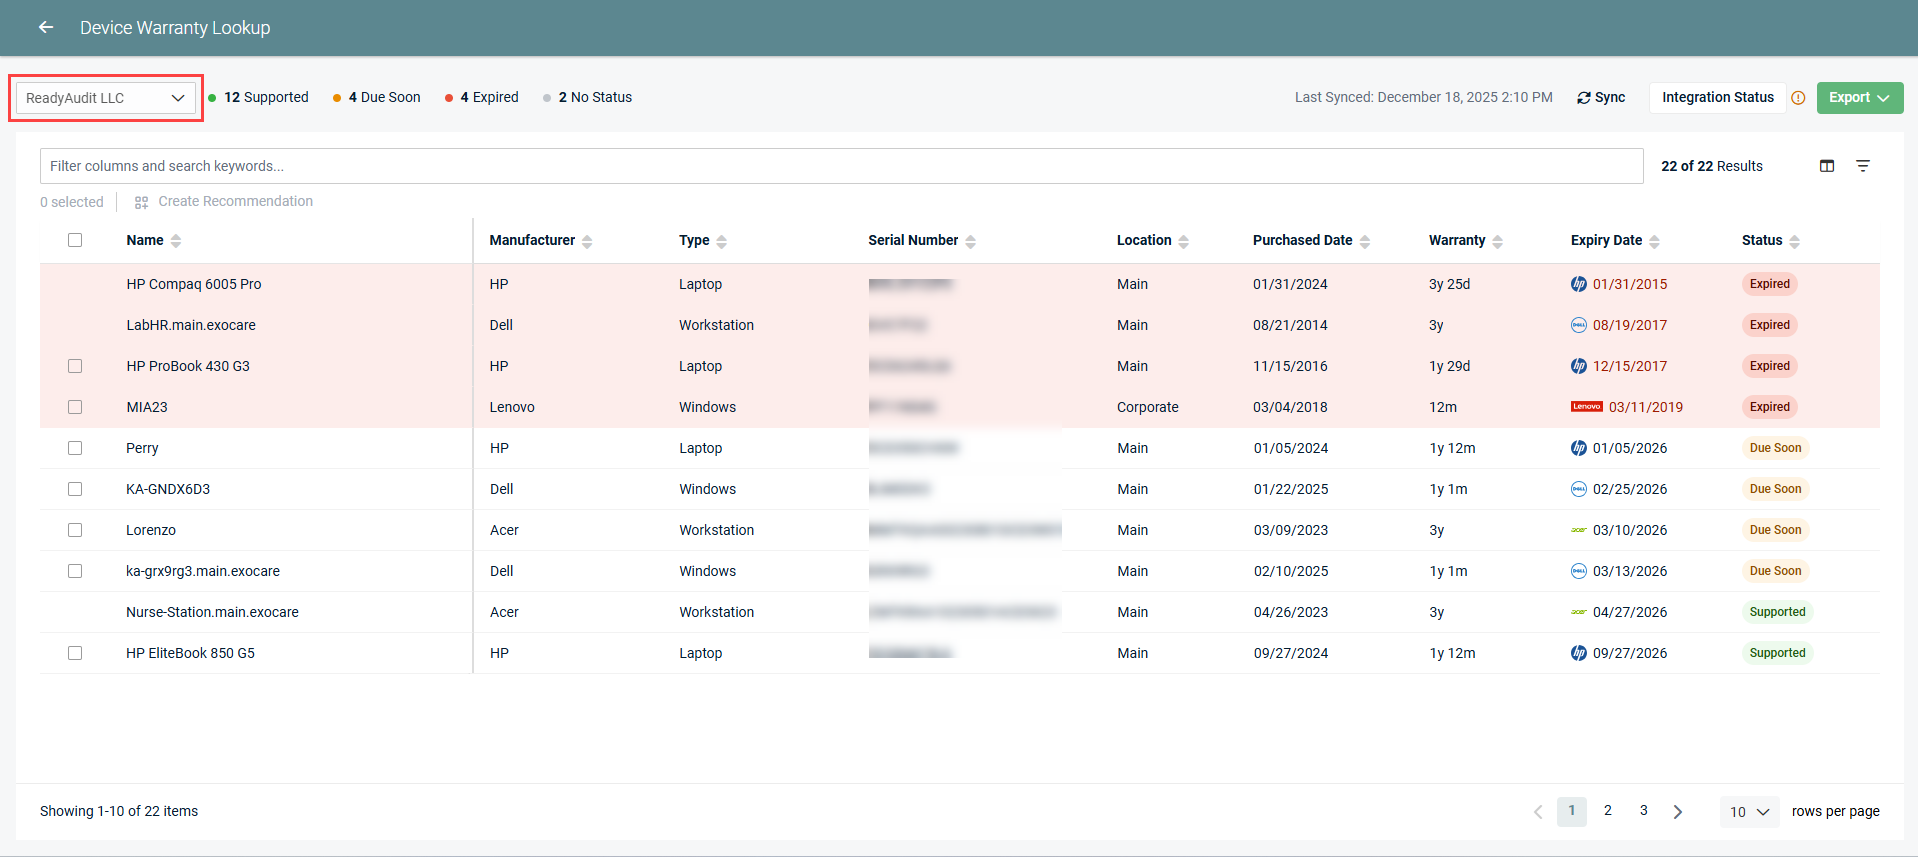1918x857 pixels.
Task: Click the Integration Status button
Action: (1718, 98)
